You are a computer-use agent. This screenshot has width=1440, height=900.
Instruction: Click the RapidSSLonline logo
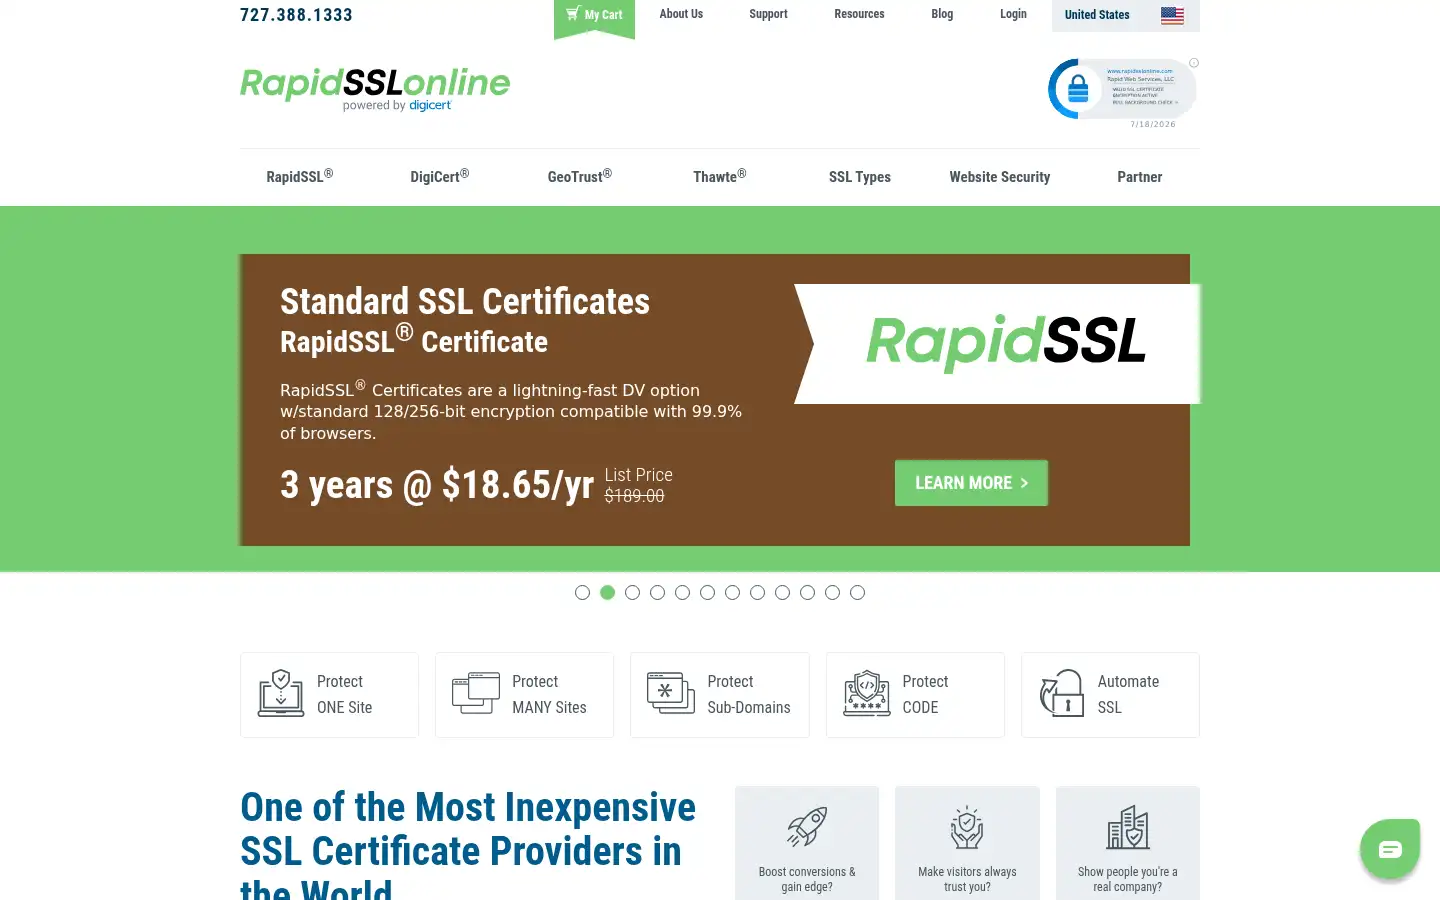[x=375, y=89]
